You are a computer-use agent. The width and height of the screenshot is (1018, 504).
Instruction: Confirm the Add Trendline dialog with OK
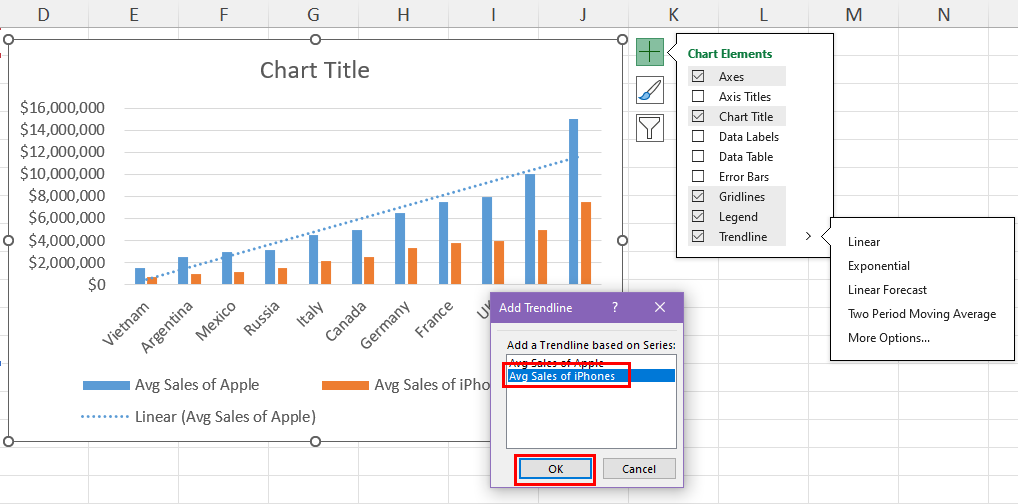coord(555,469)
